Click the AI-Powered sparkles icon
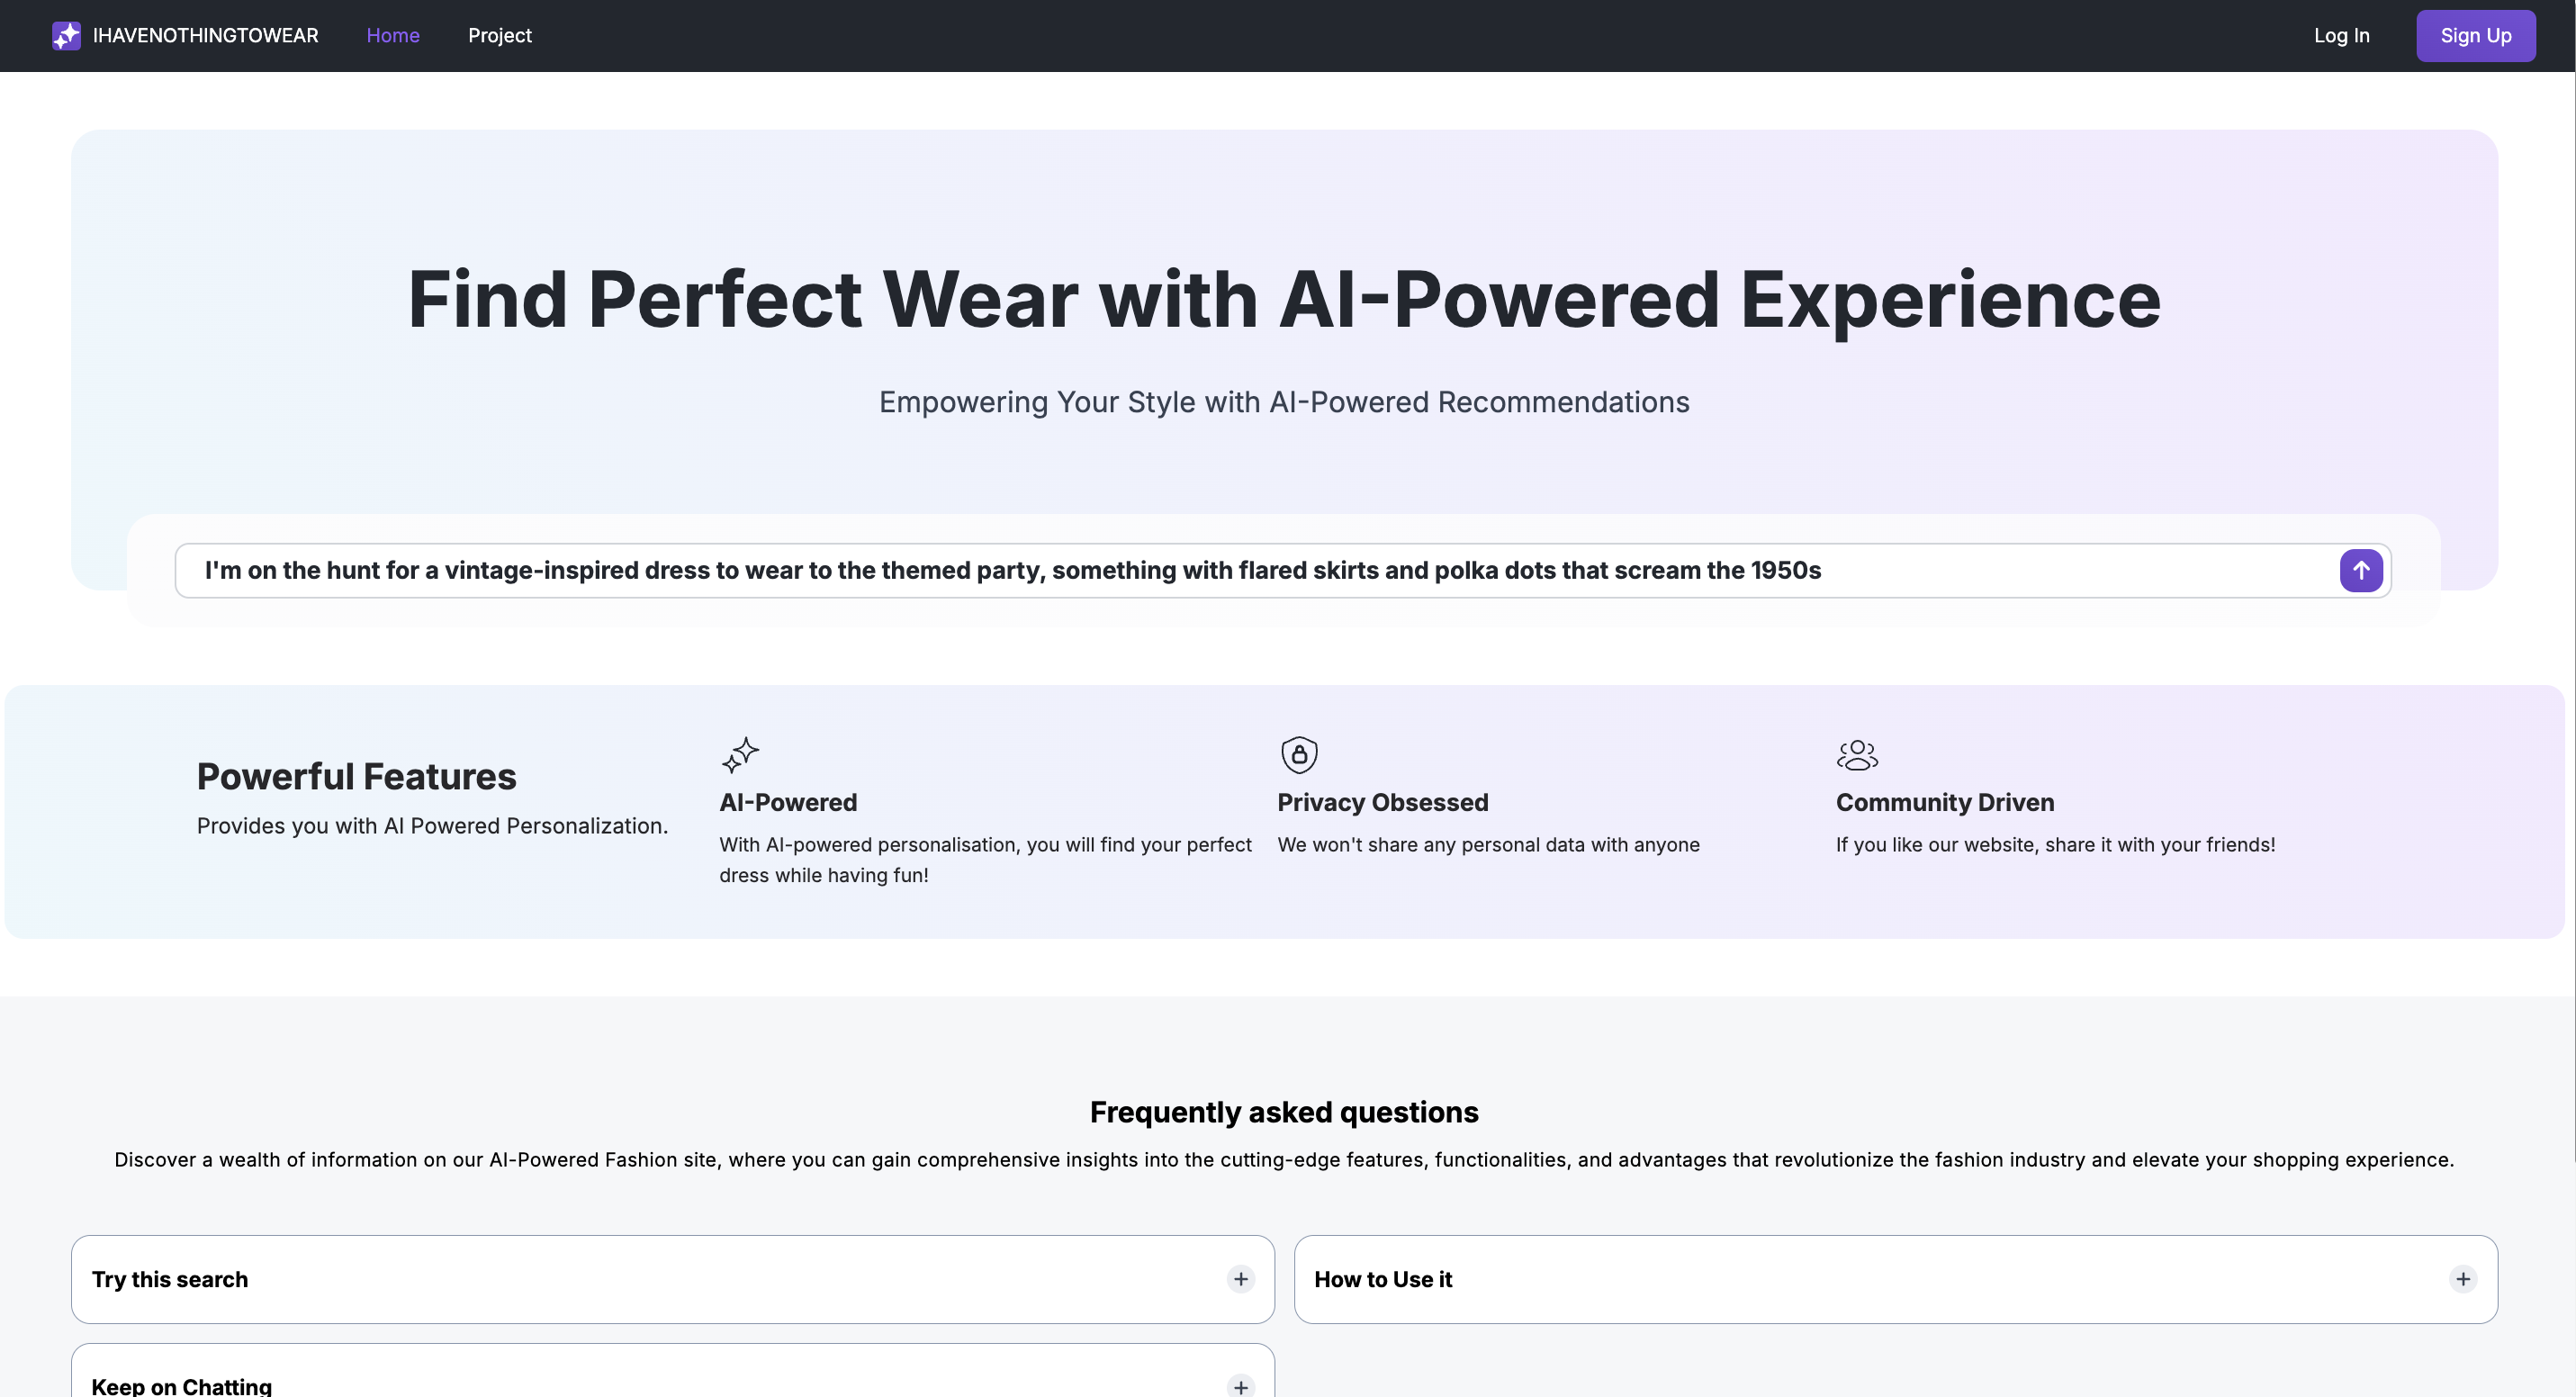2576x1397 pixels. point(740,755)
